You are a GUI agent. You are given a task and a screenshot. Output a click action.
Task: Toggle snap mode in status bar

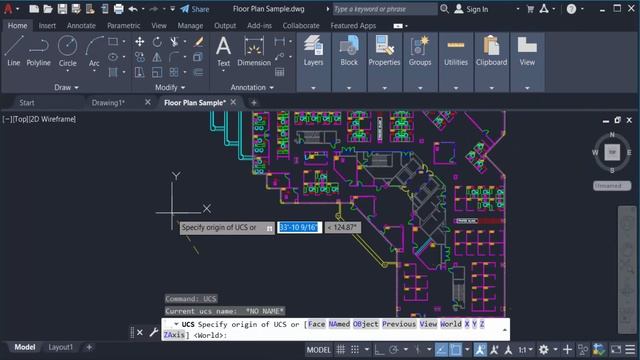[355, 350]
